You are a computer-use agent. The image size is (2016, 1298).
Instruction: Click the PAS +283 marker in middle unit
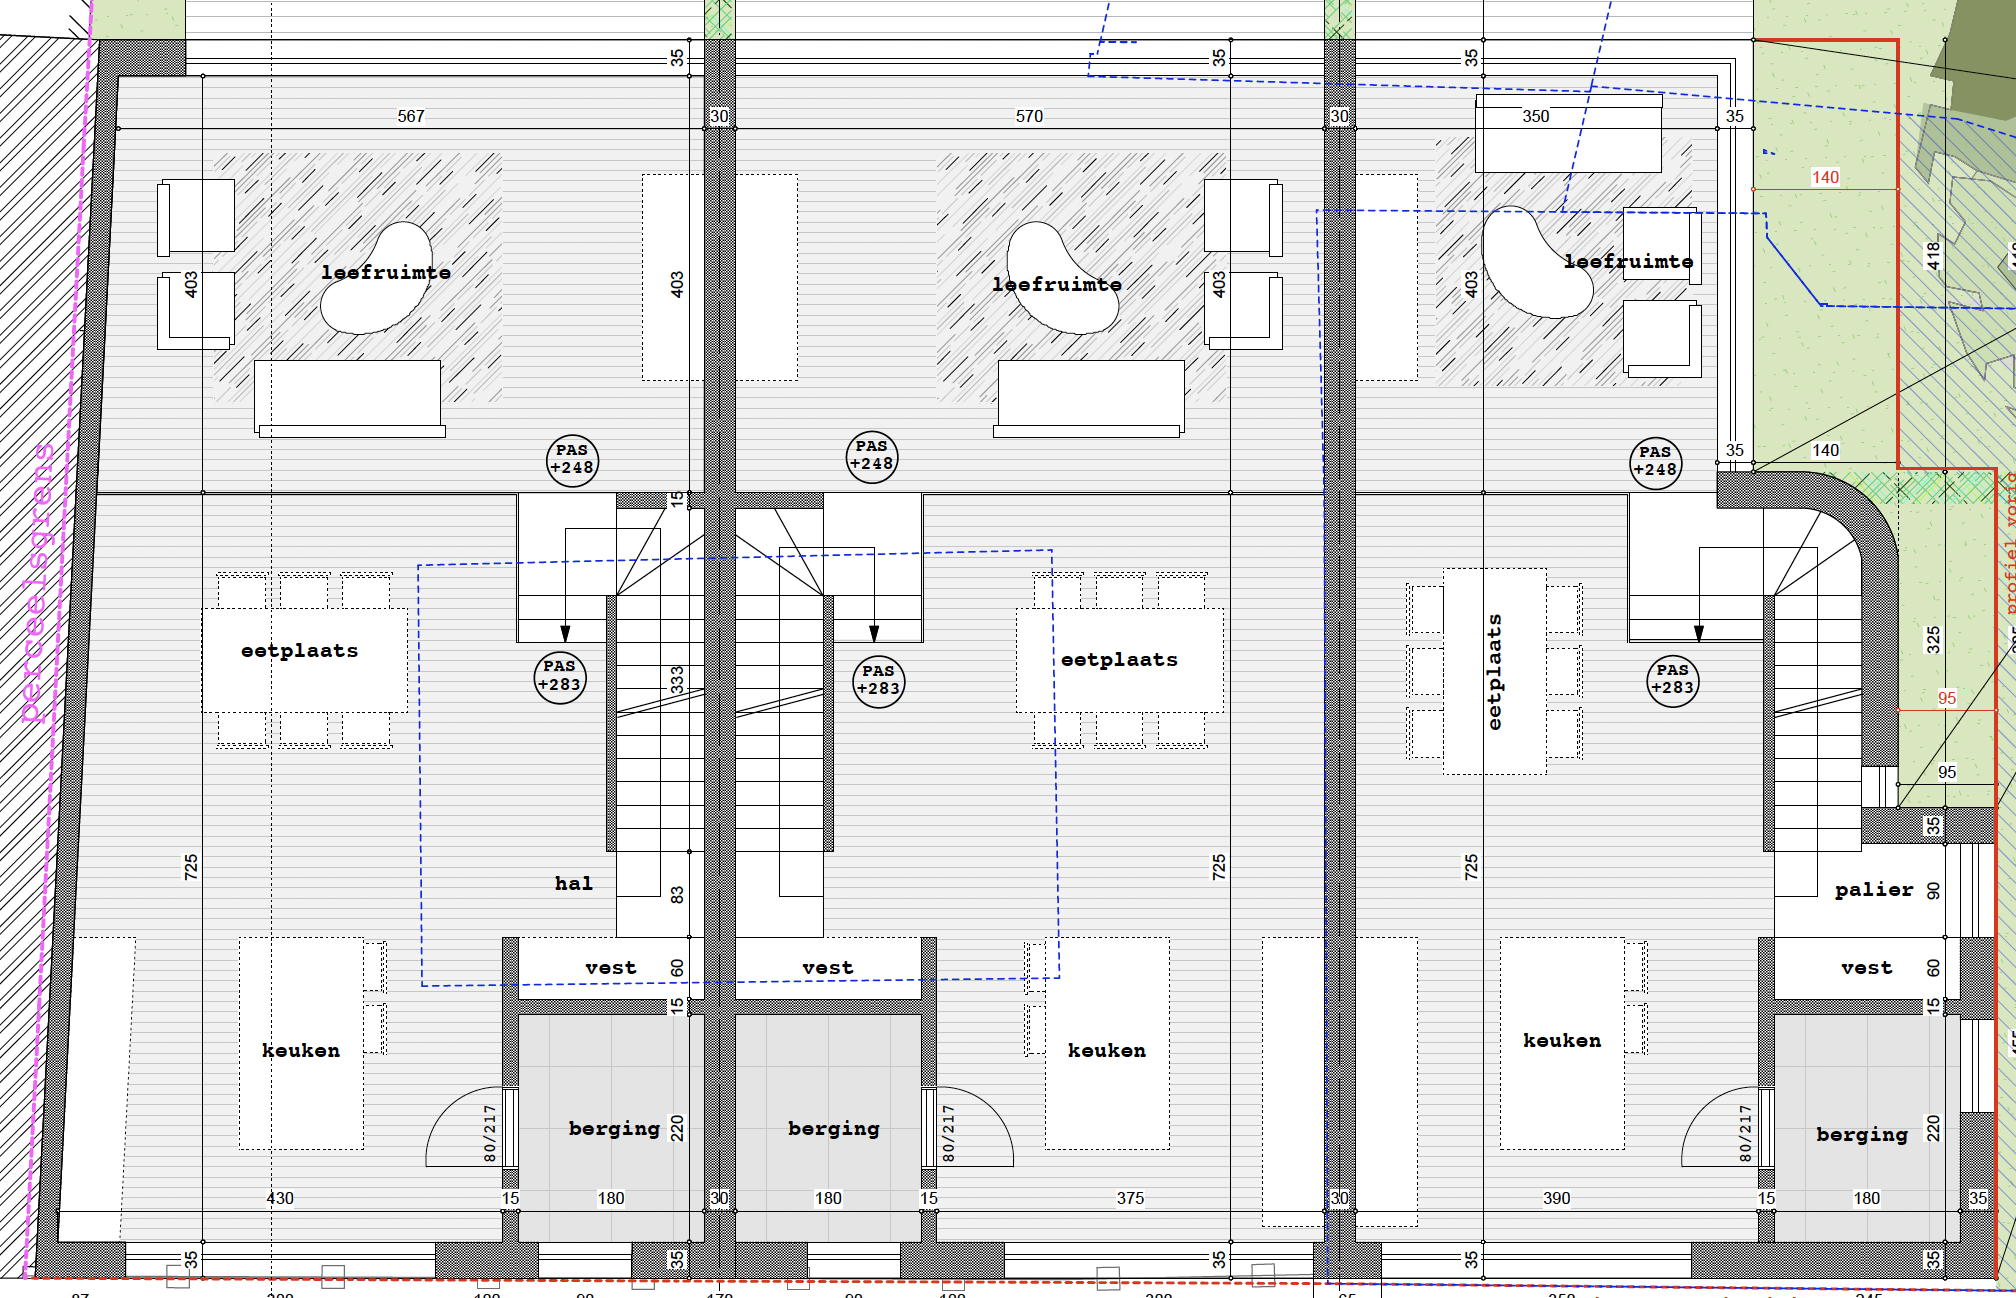[x=878, y=681]
